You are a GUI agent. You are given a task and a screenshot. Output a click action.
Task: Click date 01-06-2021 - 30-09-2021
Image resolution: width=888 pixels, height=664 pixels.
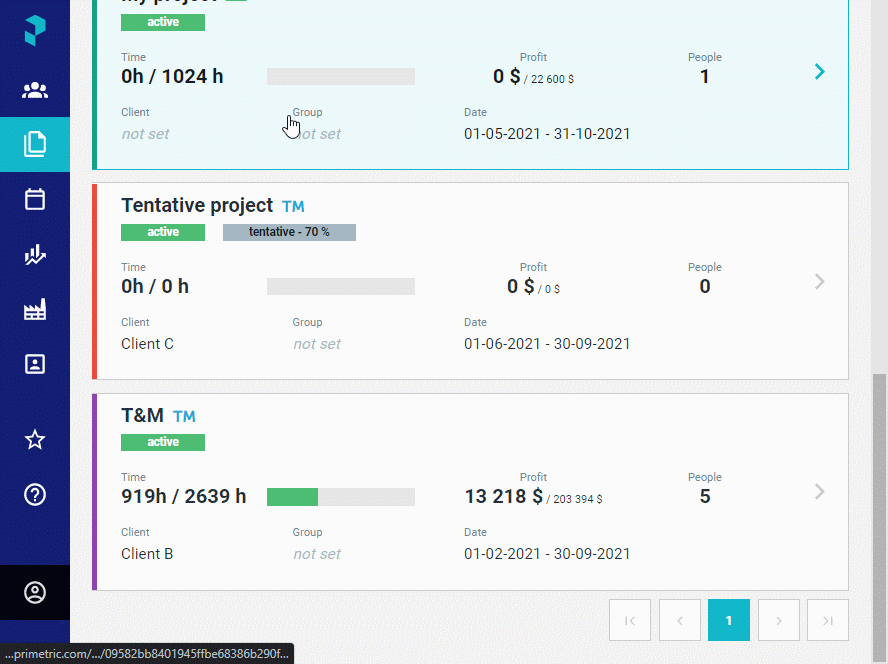pos(547,344)
